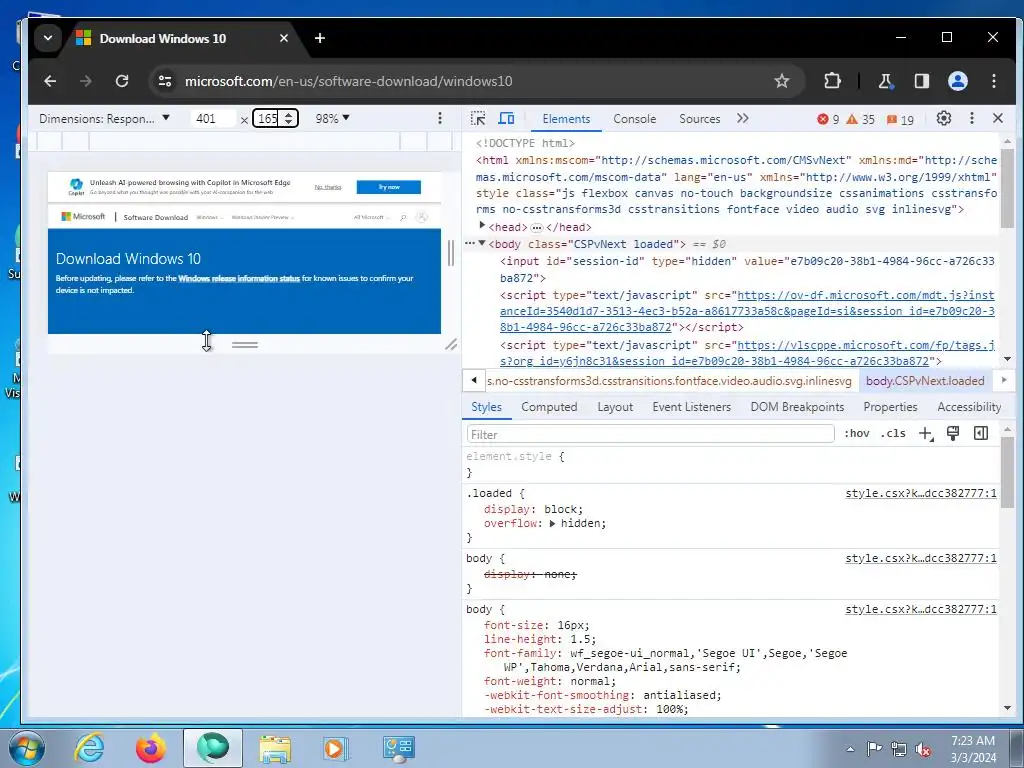View site information icon in address bar
The image size is (1024, 768).
[x=165, y=81]
